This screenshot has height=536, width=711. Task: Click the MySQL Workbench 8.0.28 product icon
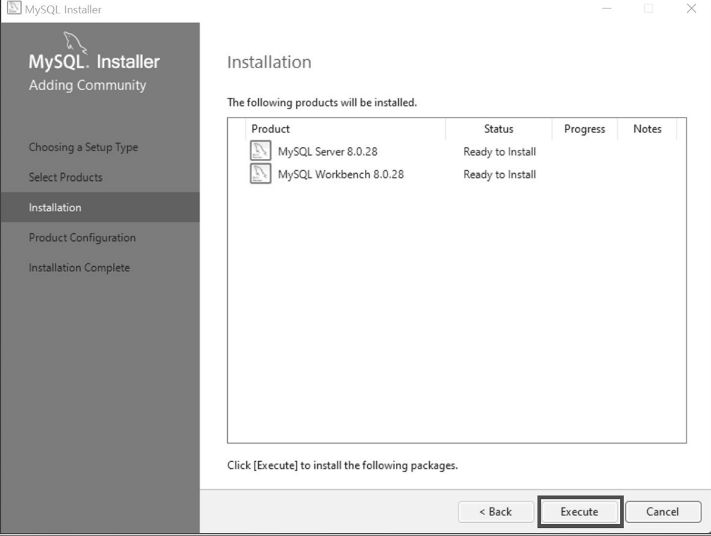(x=260, y=174)
